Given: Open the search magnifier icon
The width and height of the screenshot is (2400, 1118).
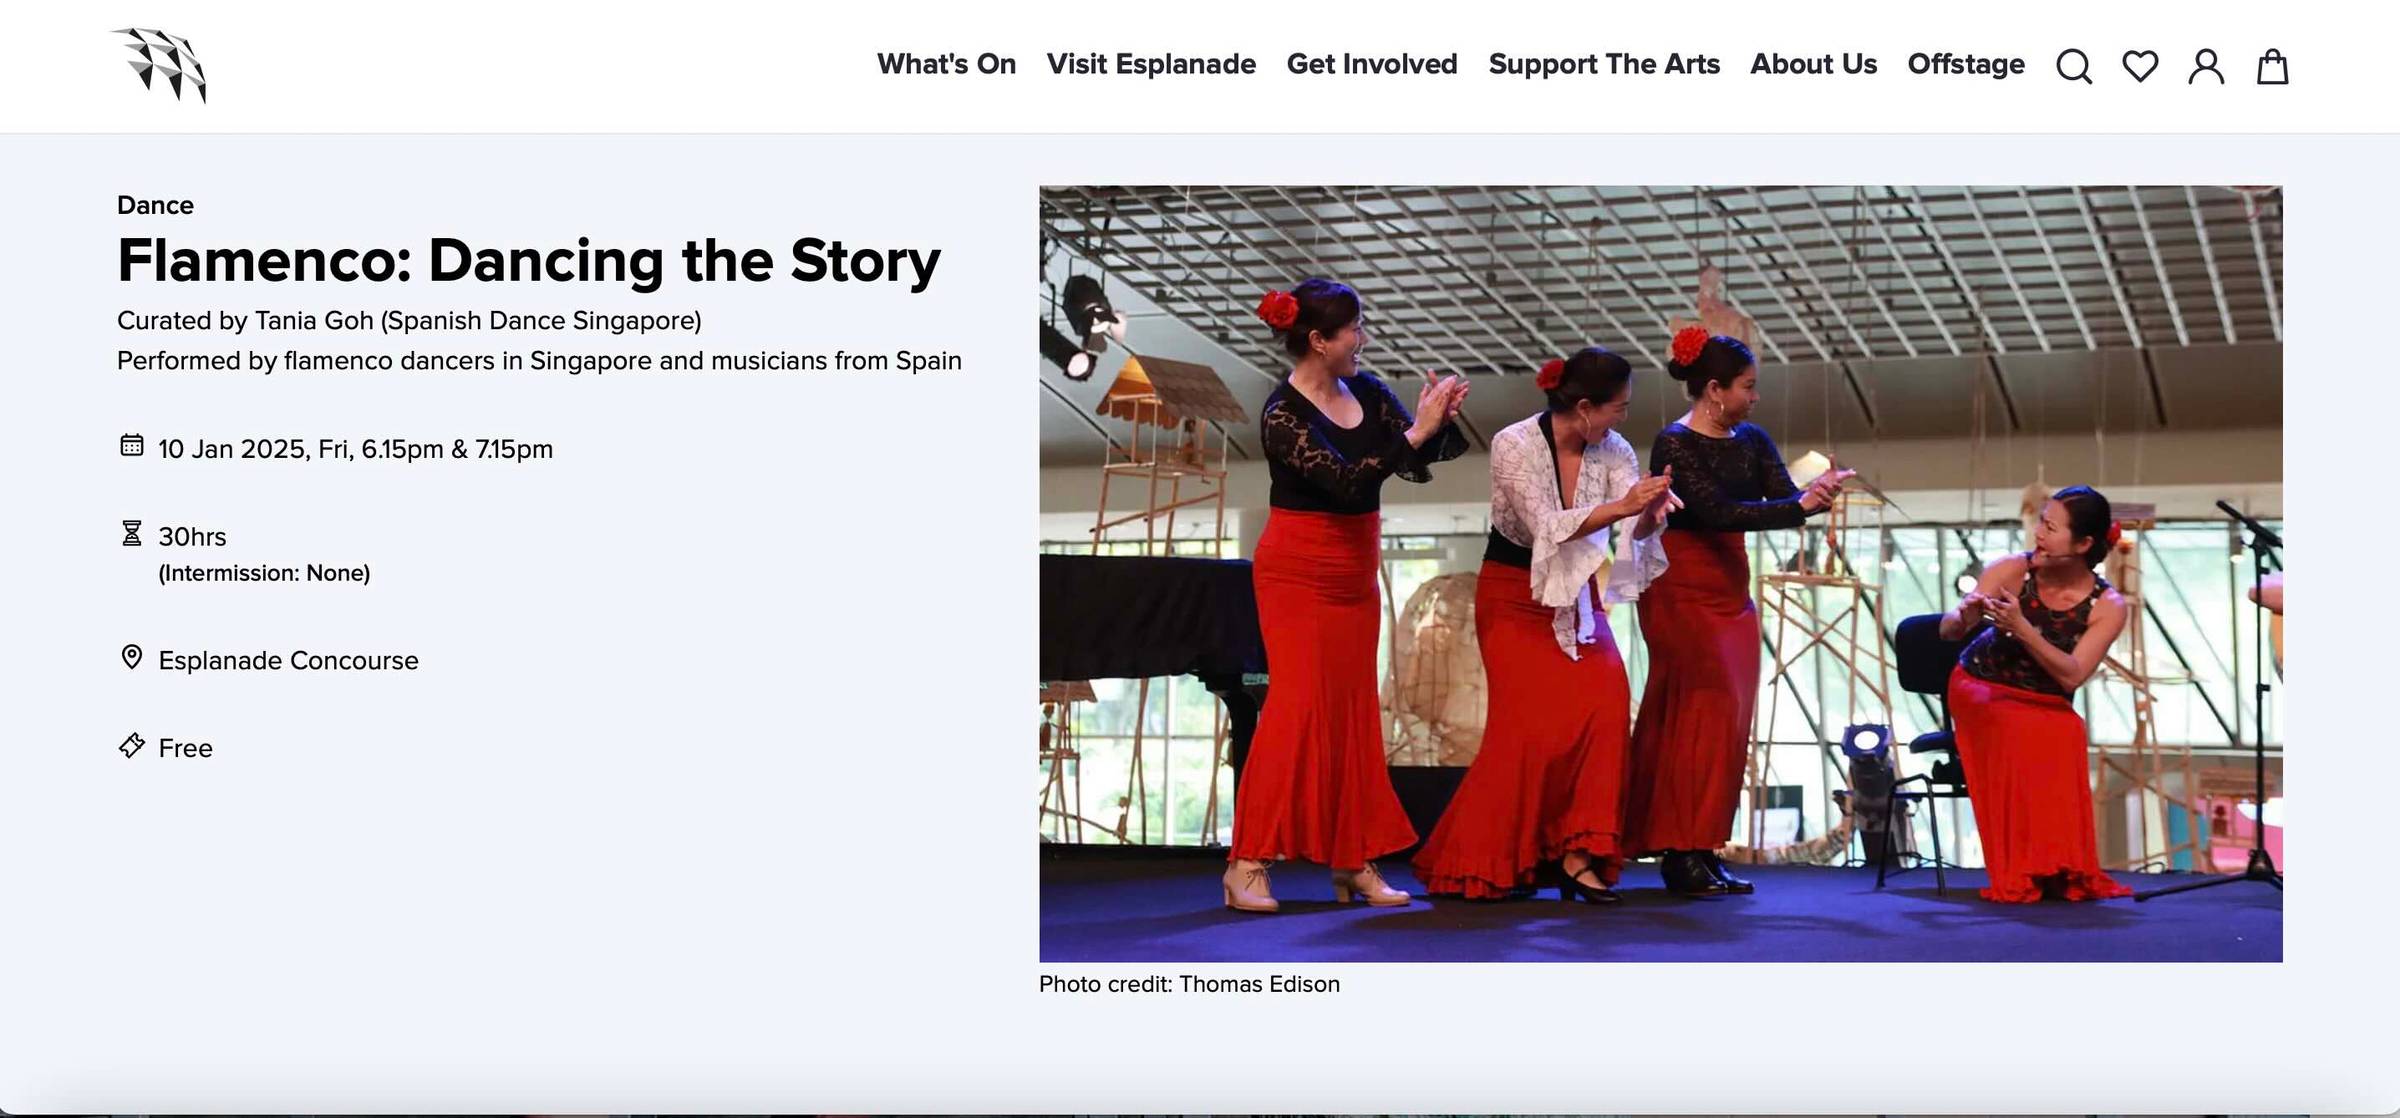Looking at the screenshot, I should coord(2074,66).
